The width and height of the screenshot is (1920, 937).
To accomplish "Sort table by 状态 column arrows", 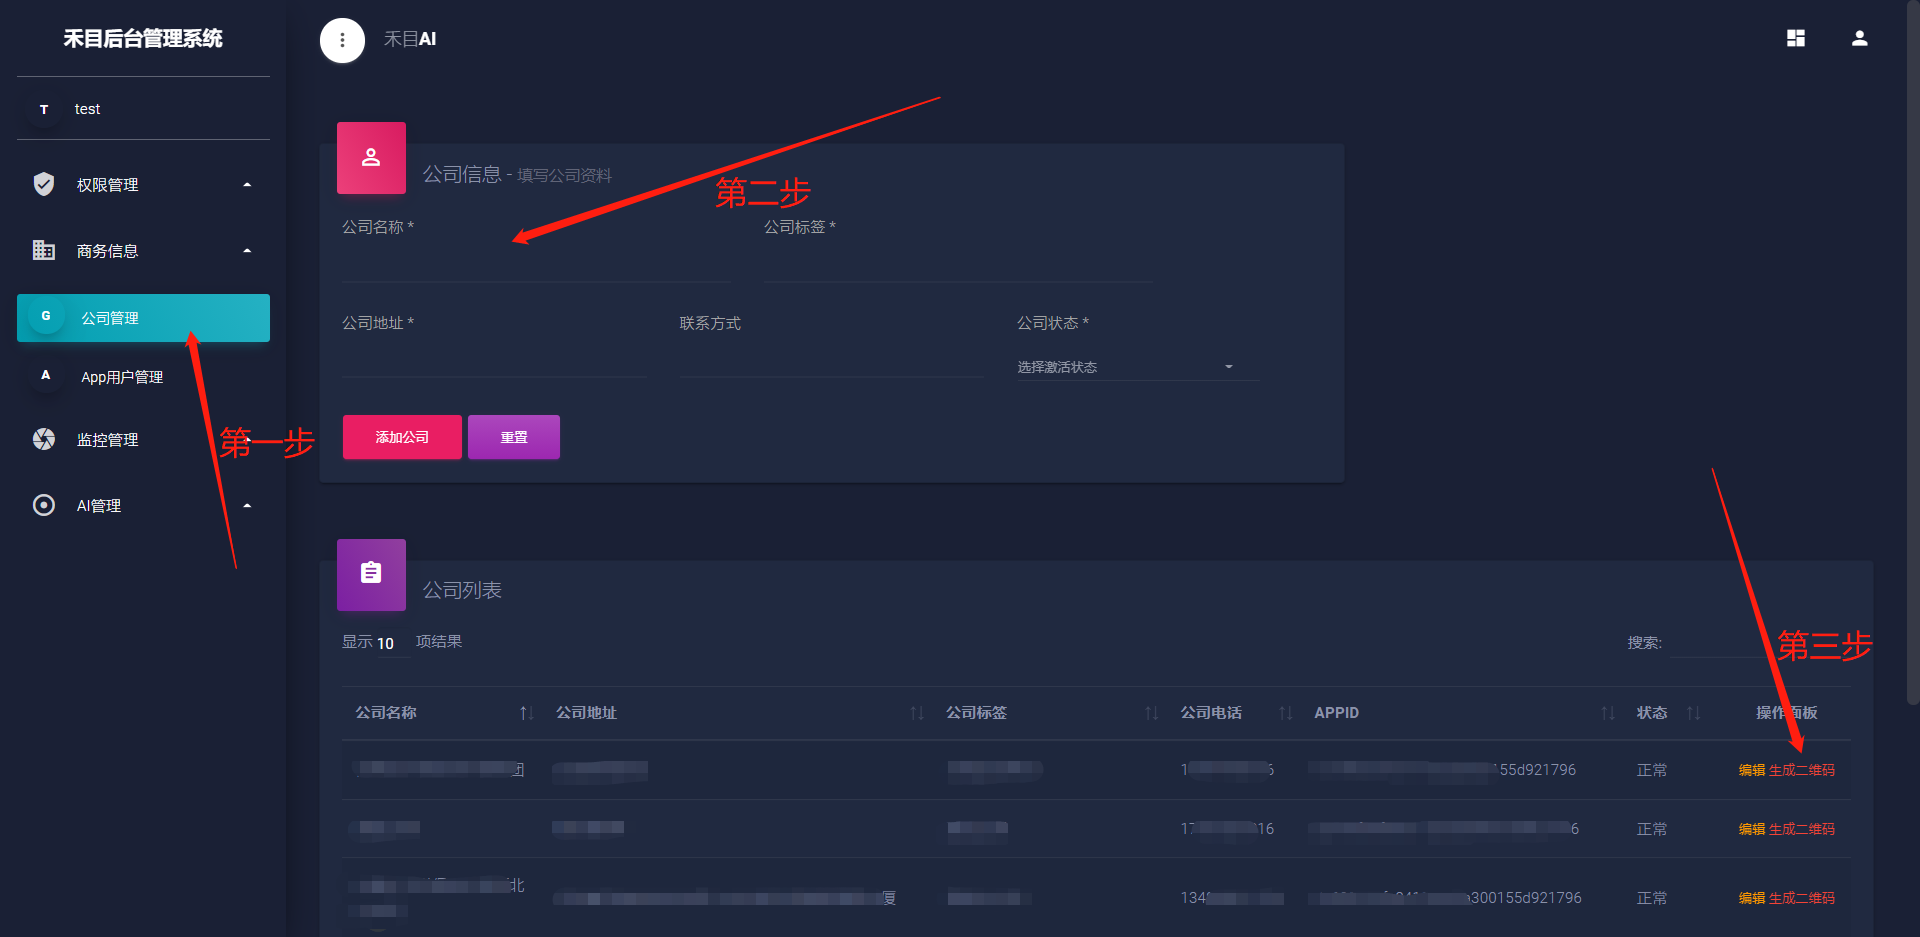I will 1693,713.
